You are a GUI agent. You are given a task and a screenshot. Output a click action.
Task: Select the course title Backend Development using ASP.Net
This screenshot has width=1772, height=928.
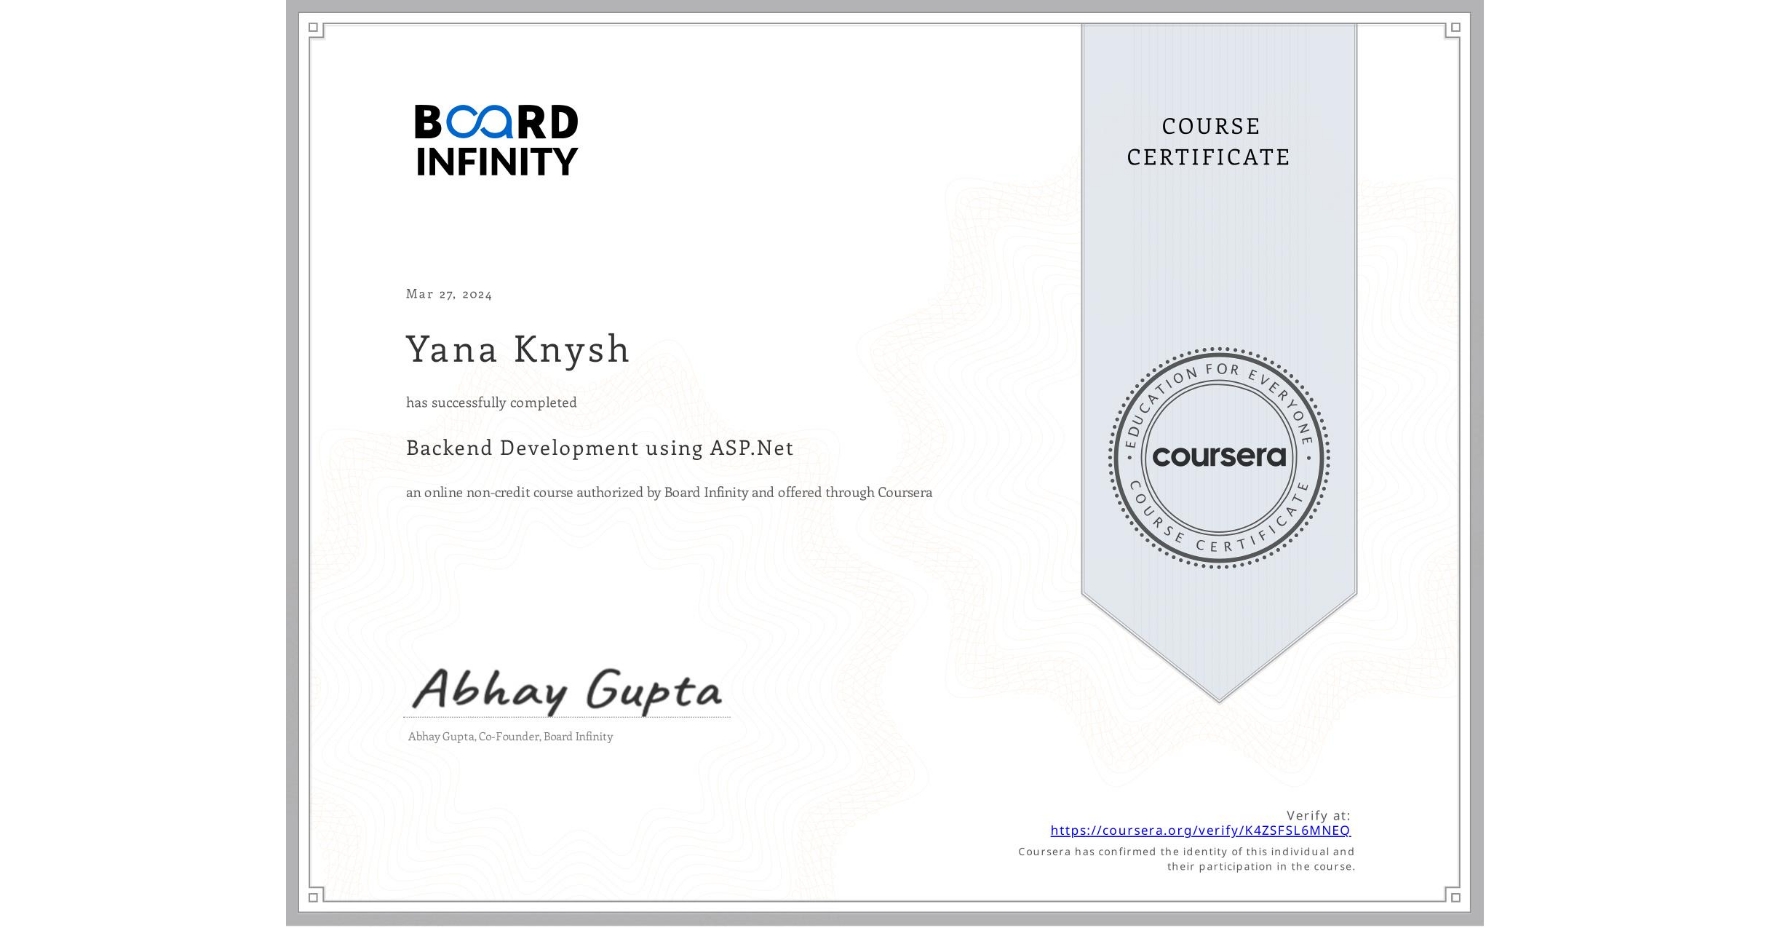[x=599, y=448]
